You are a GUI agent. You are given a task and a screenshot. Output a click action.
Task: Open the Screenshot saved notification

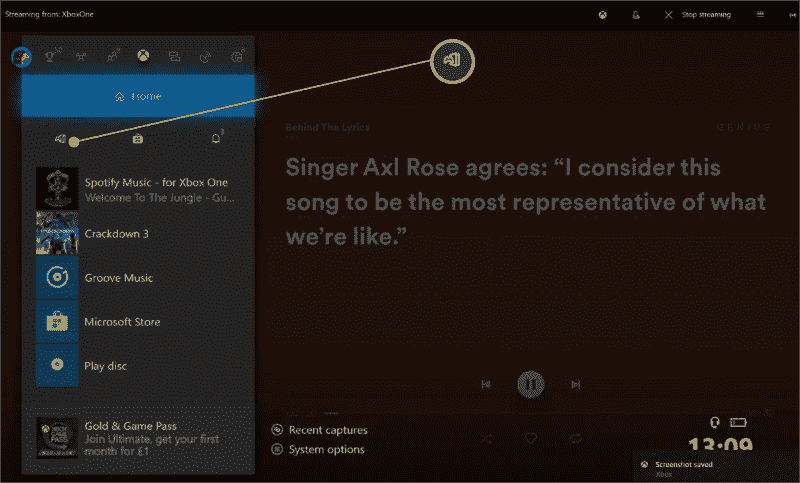coord(717,468)
